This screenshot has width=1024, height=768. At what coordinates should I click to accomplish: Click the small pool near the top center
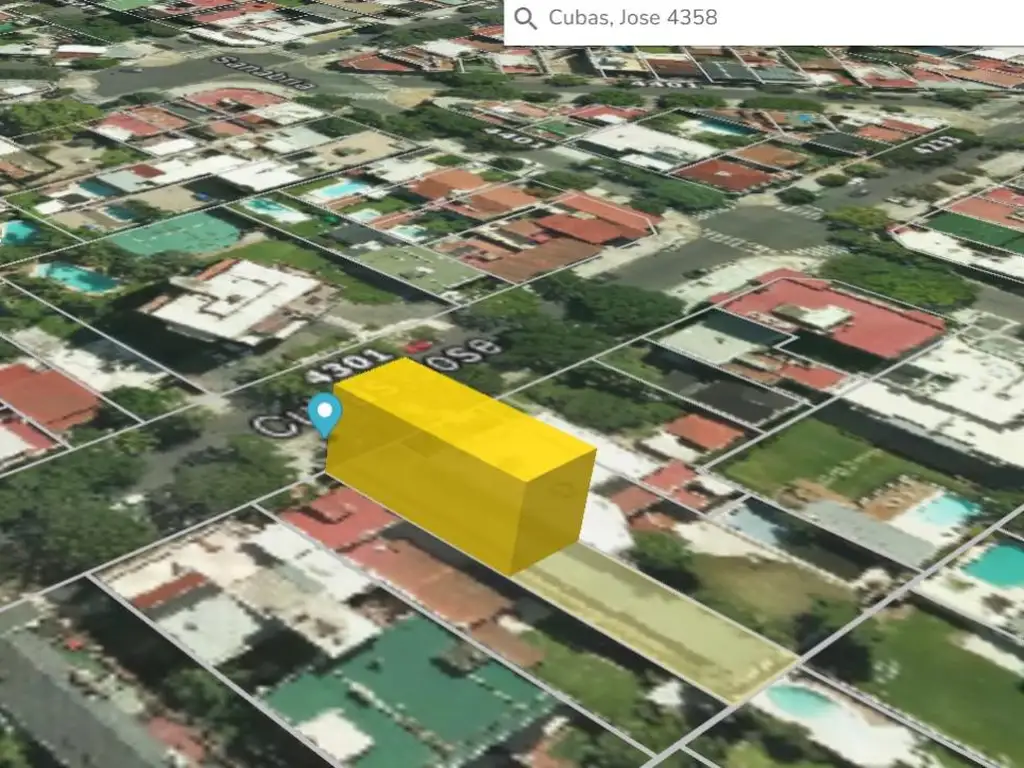click(x=340, y=190)
